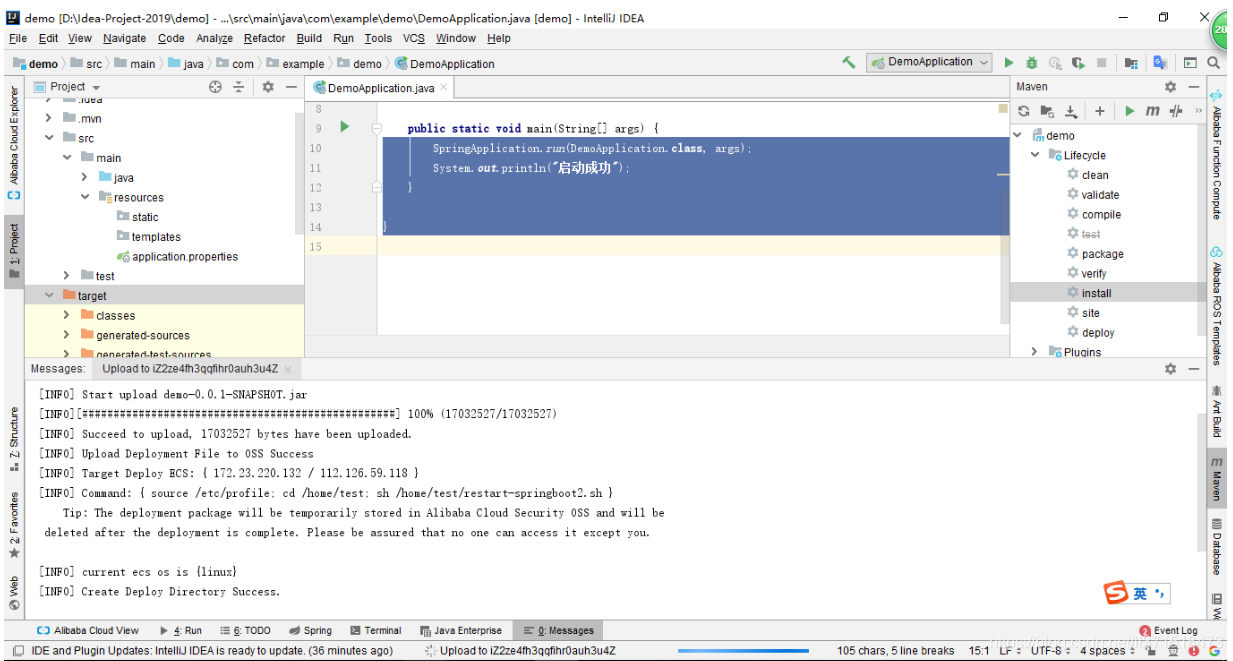Select application.properties in the project tree

[185, 256]
